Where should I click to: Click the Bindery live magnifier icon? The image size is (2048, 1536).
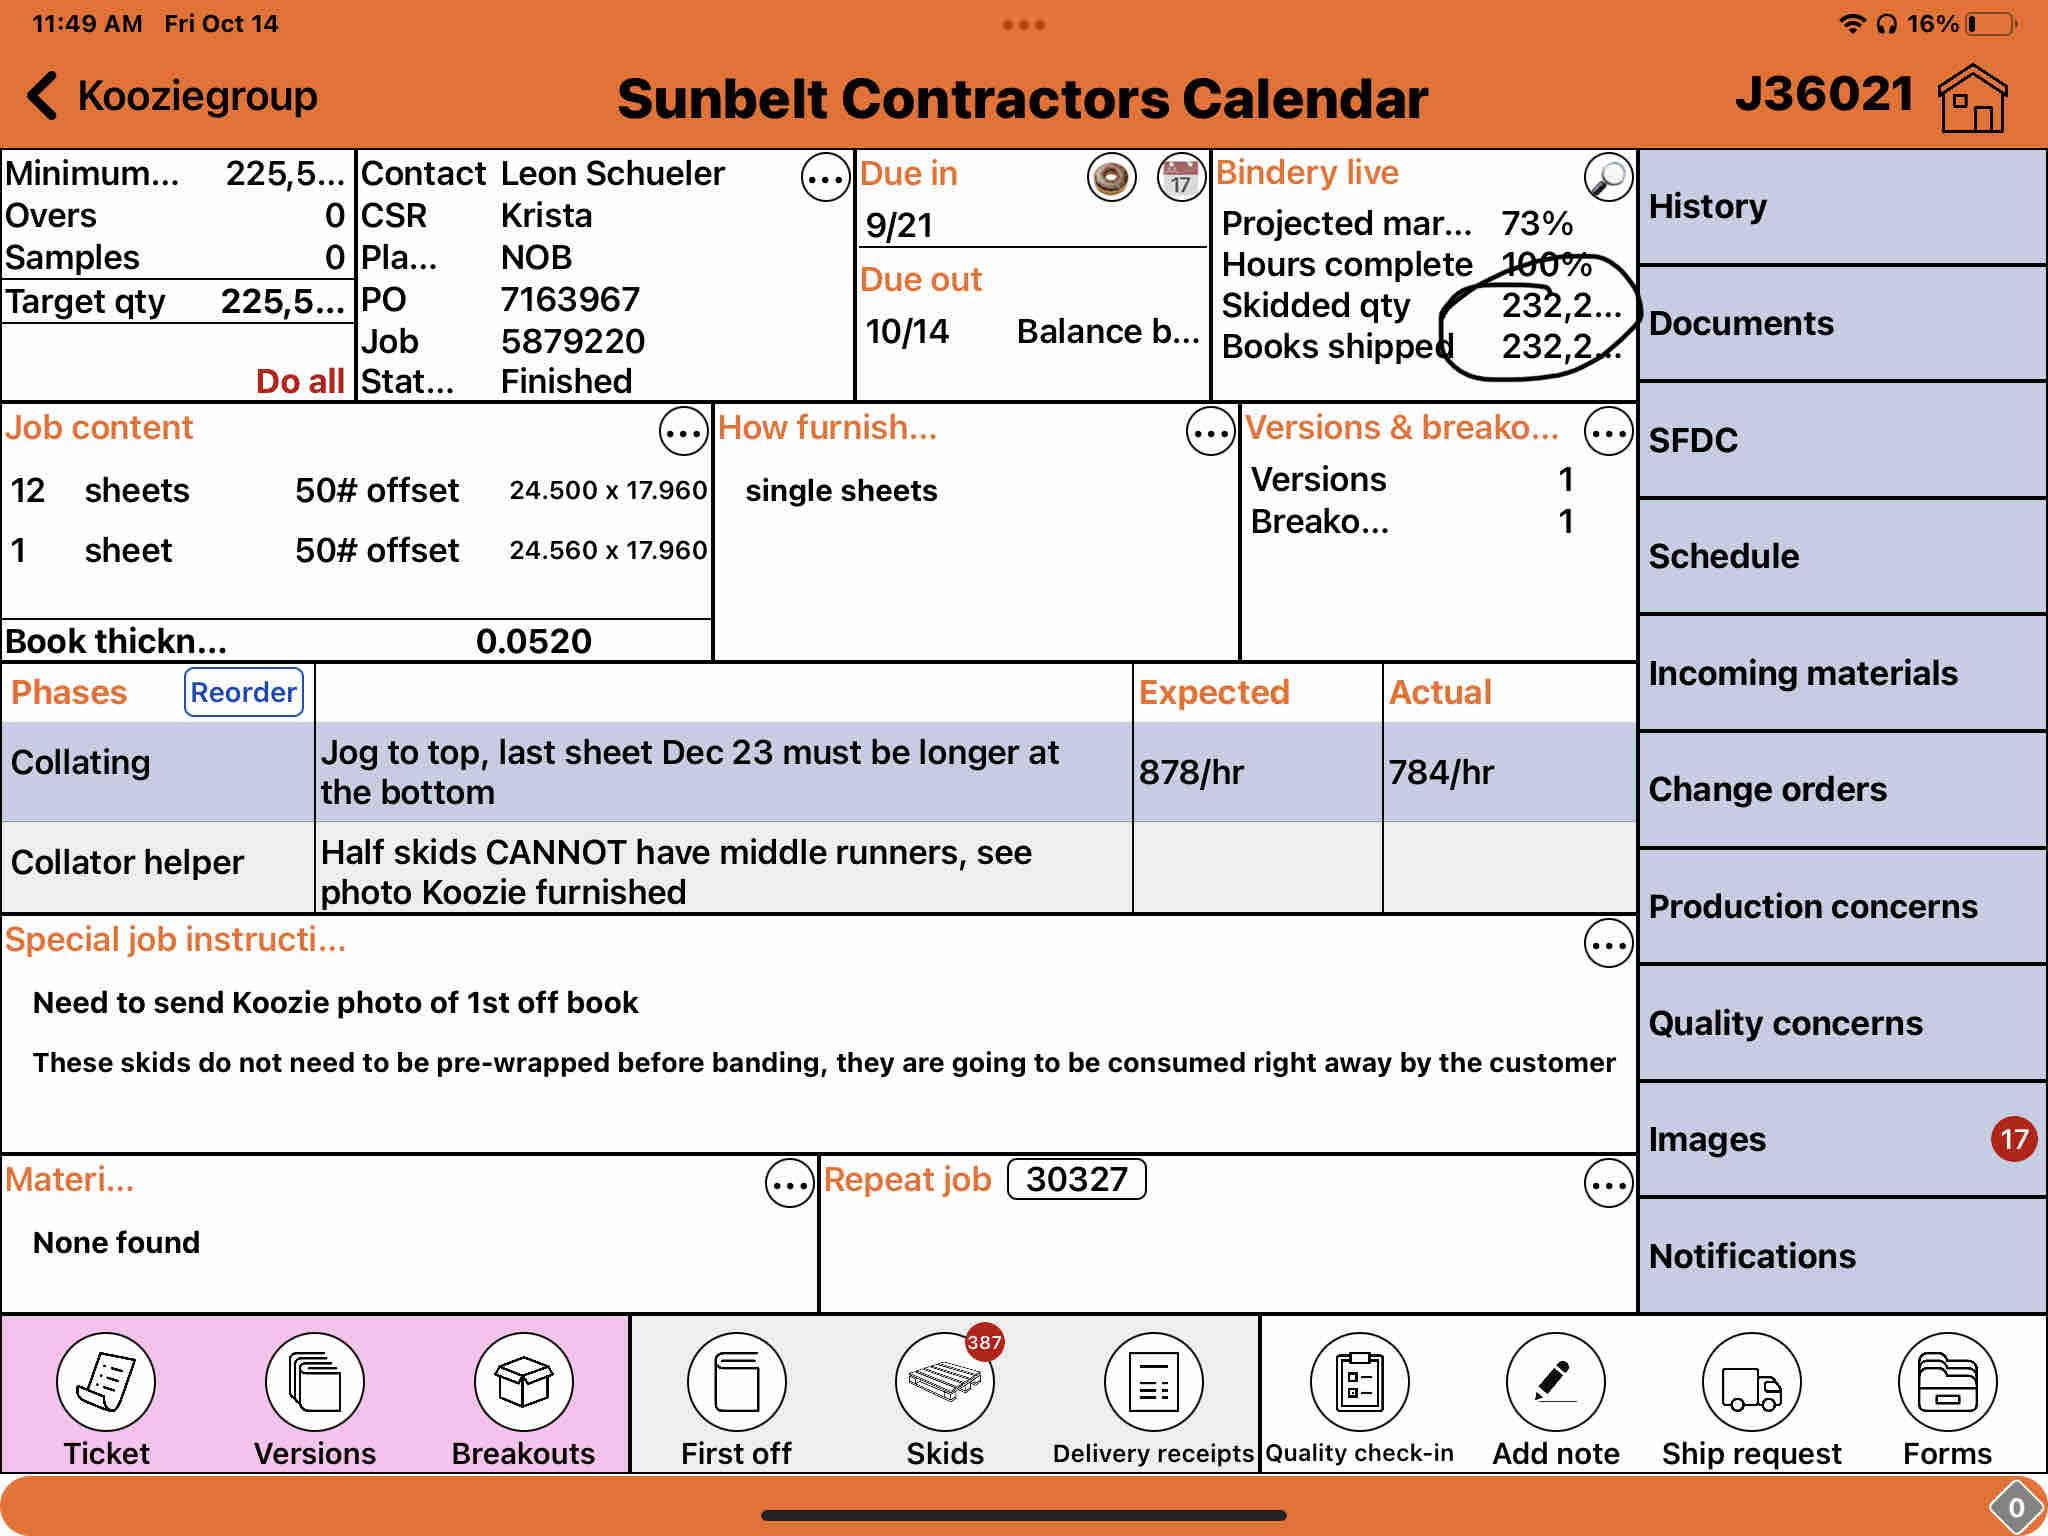pyautogui.click(x=1608, y=177)
